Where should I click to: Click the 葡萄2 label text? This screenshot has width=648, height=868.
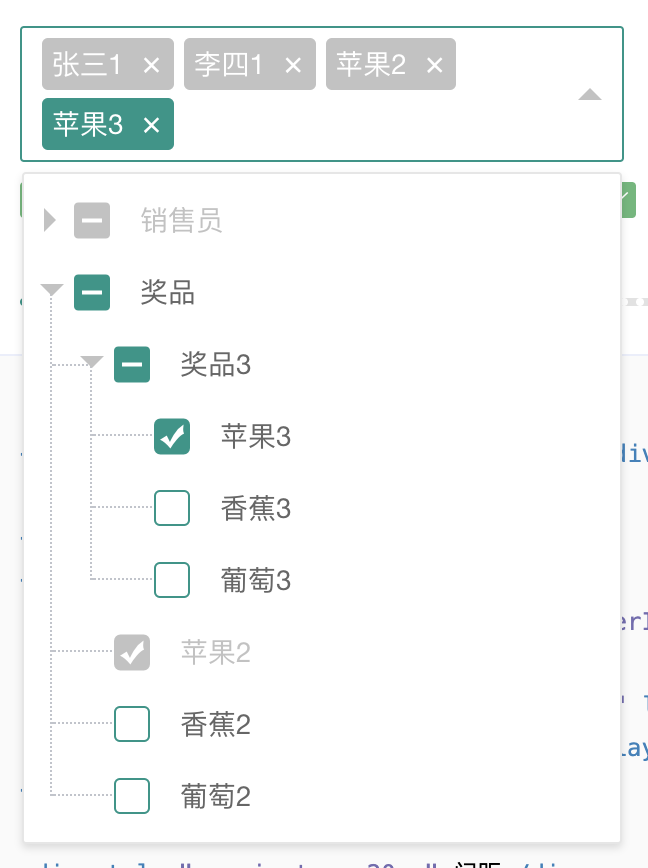tap(216, 796)
